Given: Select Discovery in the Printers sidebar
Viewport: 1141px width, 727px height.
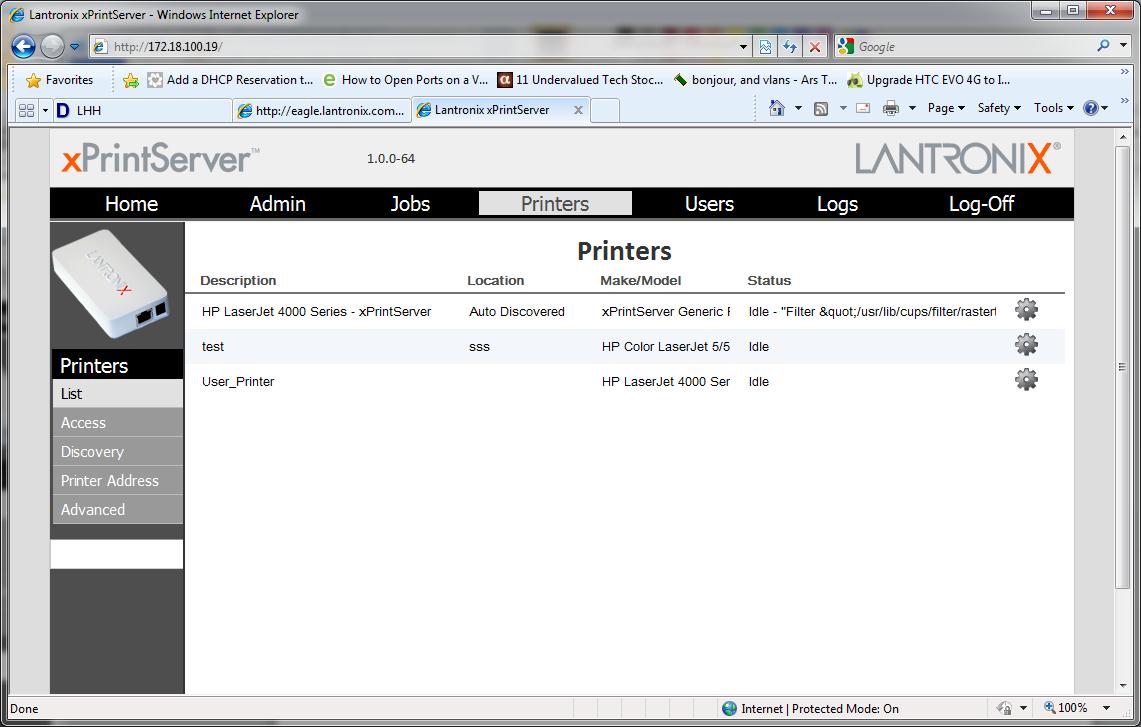Looking at the screenshot, I should 92,452.
